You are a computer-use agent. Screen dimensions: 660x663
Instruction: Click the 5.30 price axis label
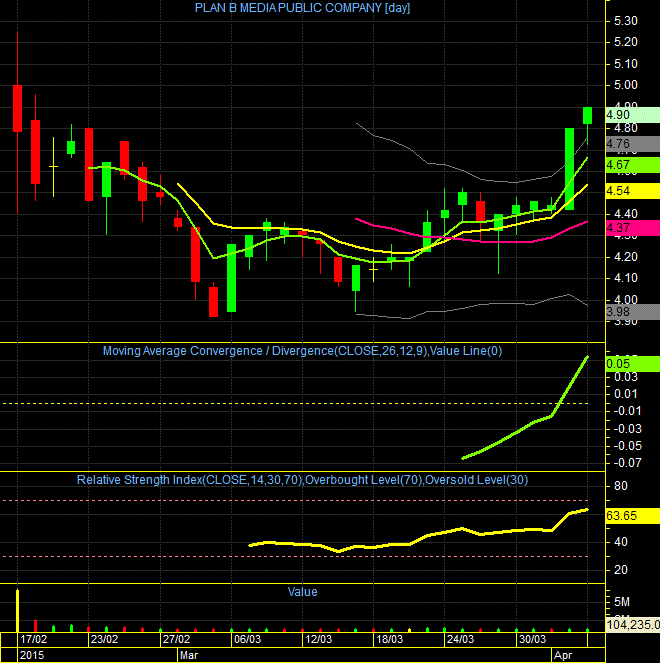point(626,21)
